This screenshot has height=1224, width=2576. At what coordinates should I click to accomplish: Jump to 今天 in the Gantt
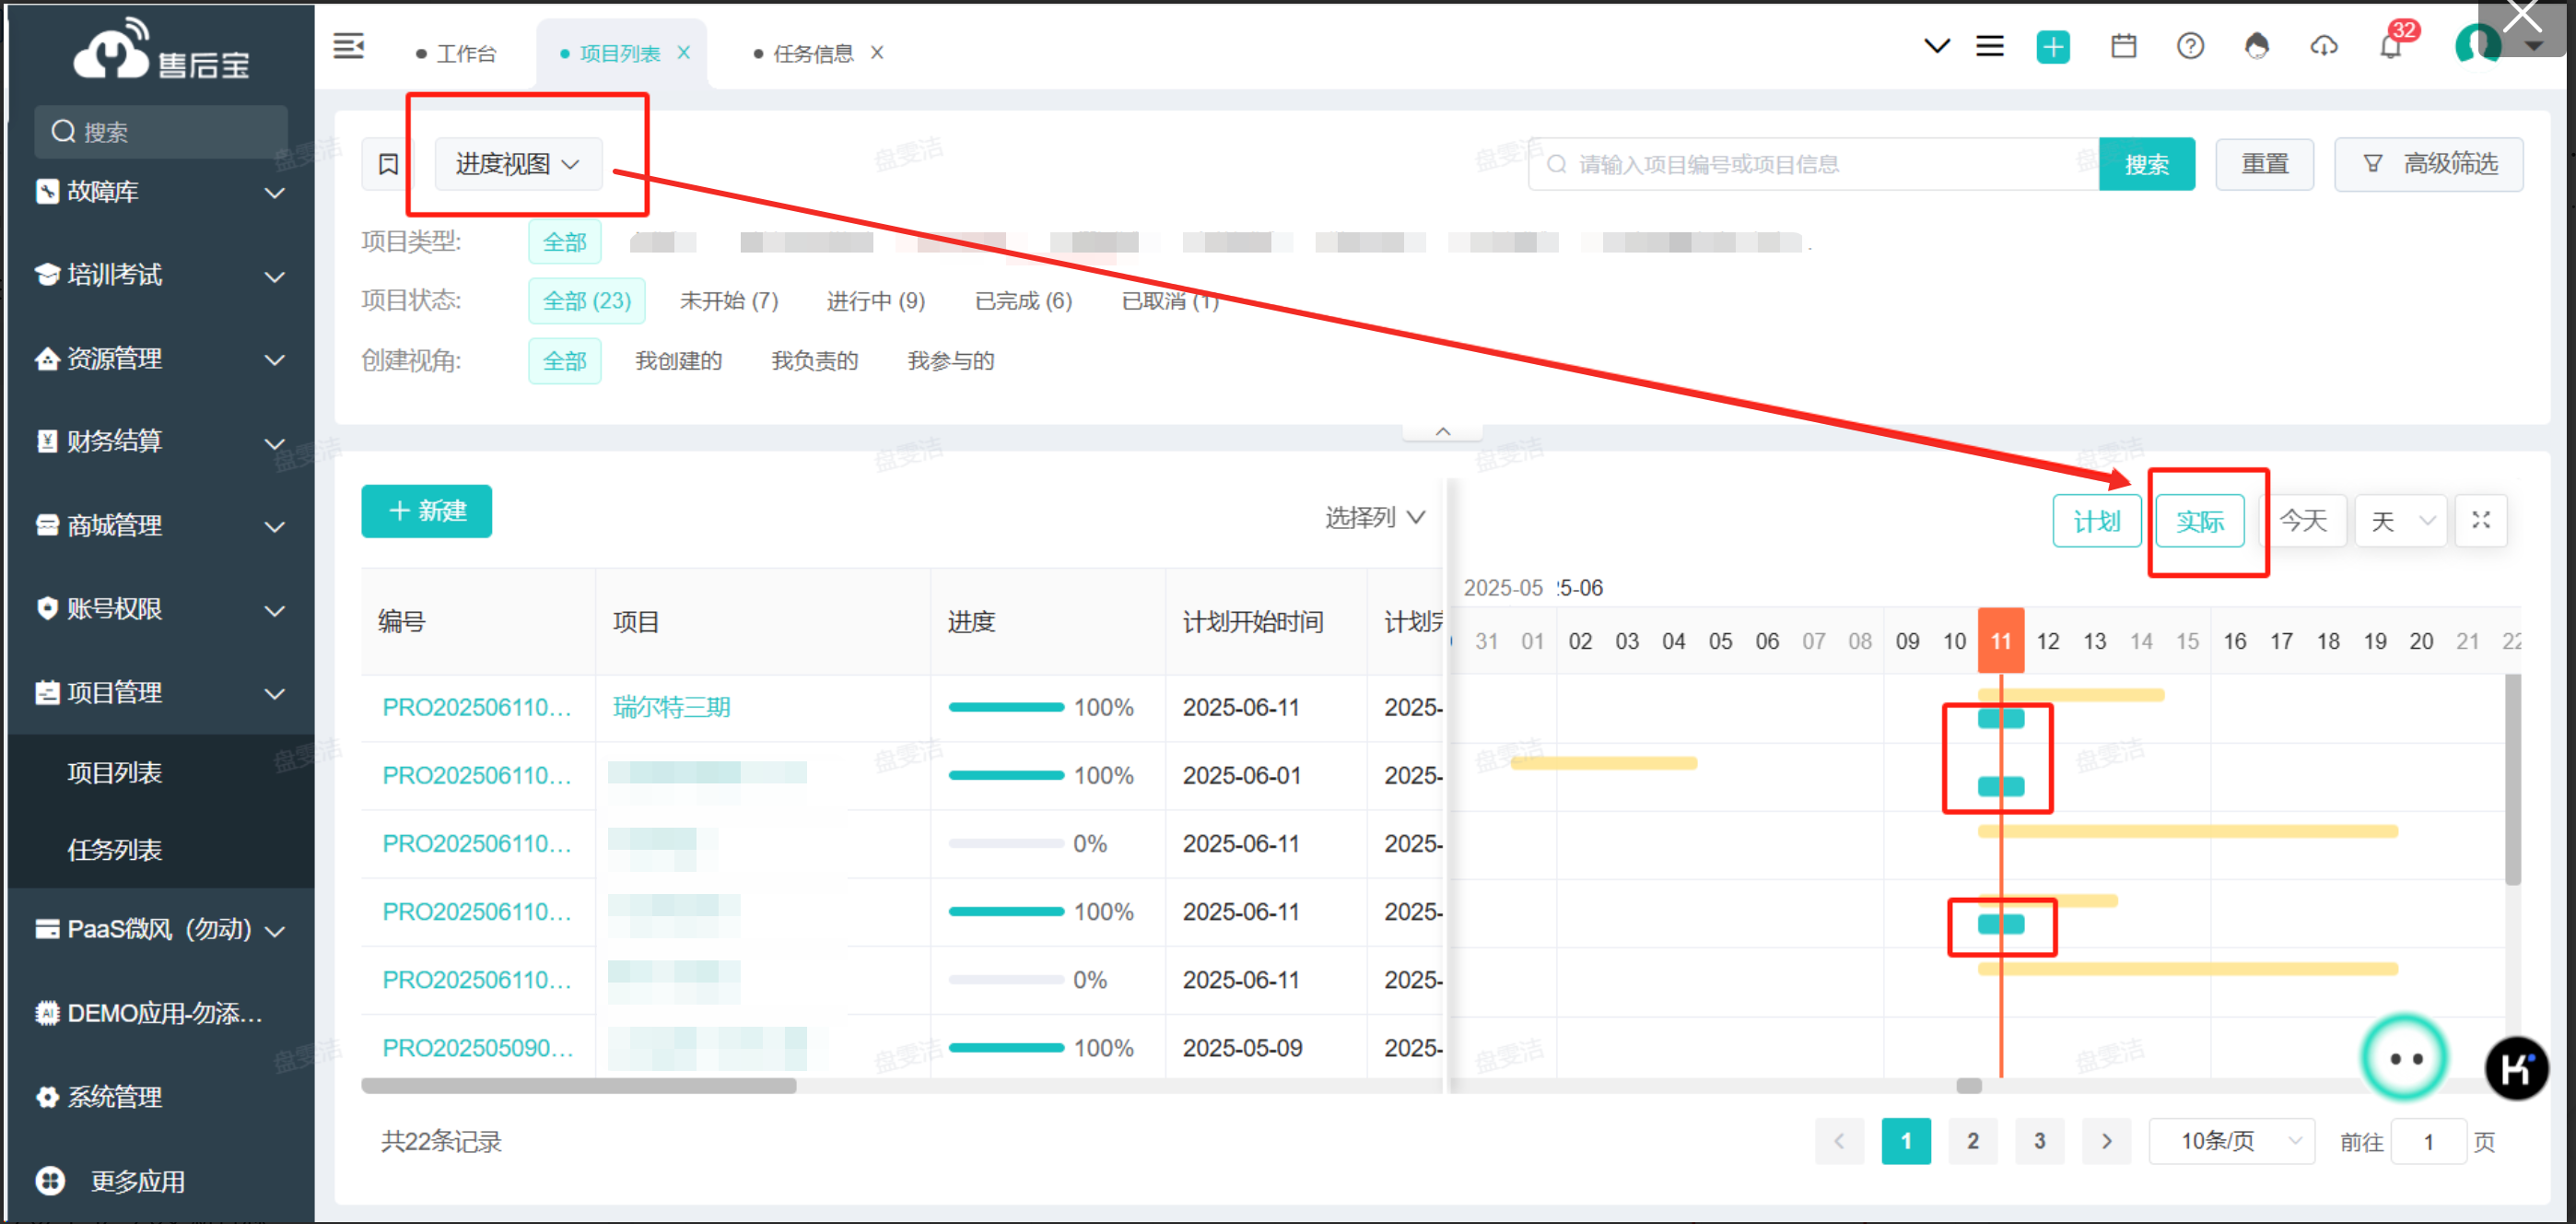point(2302,521)
